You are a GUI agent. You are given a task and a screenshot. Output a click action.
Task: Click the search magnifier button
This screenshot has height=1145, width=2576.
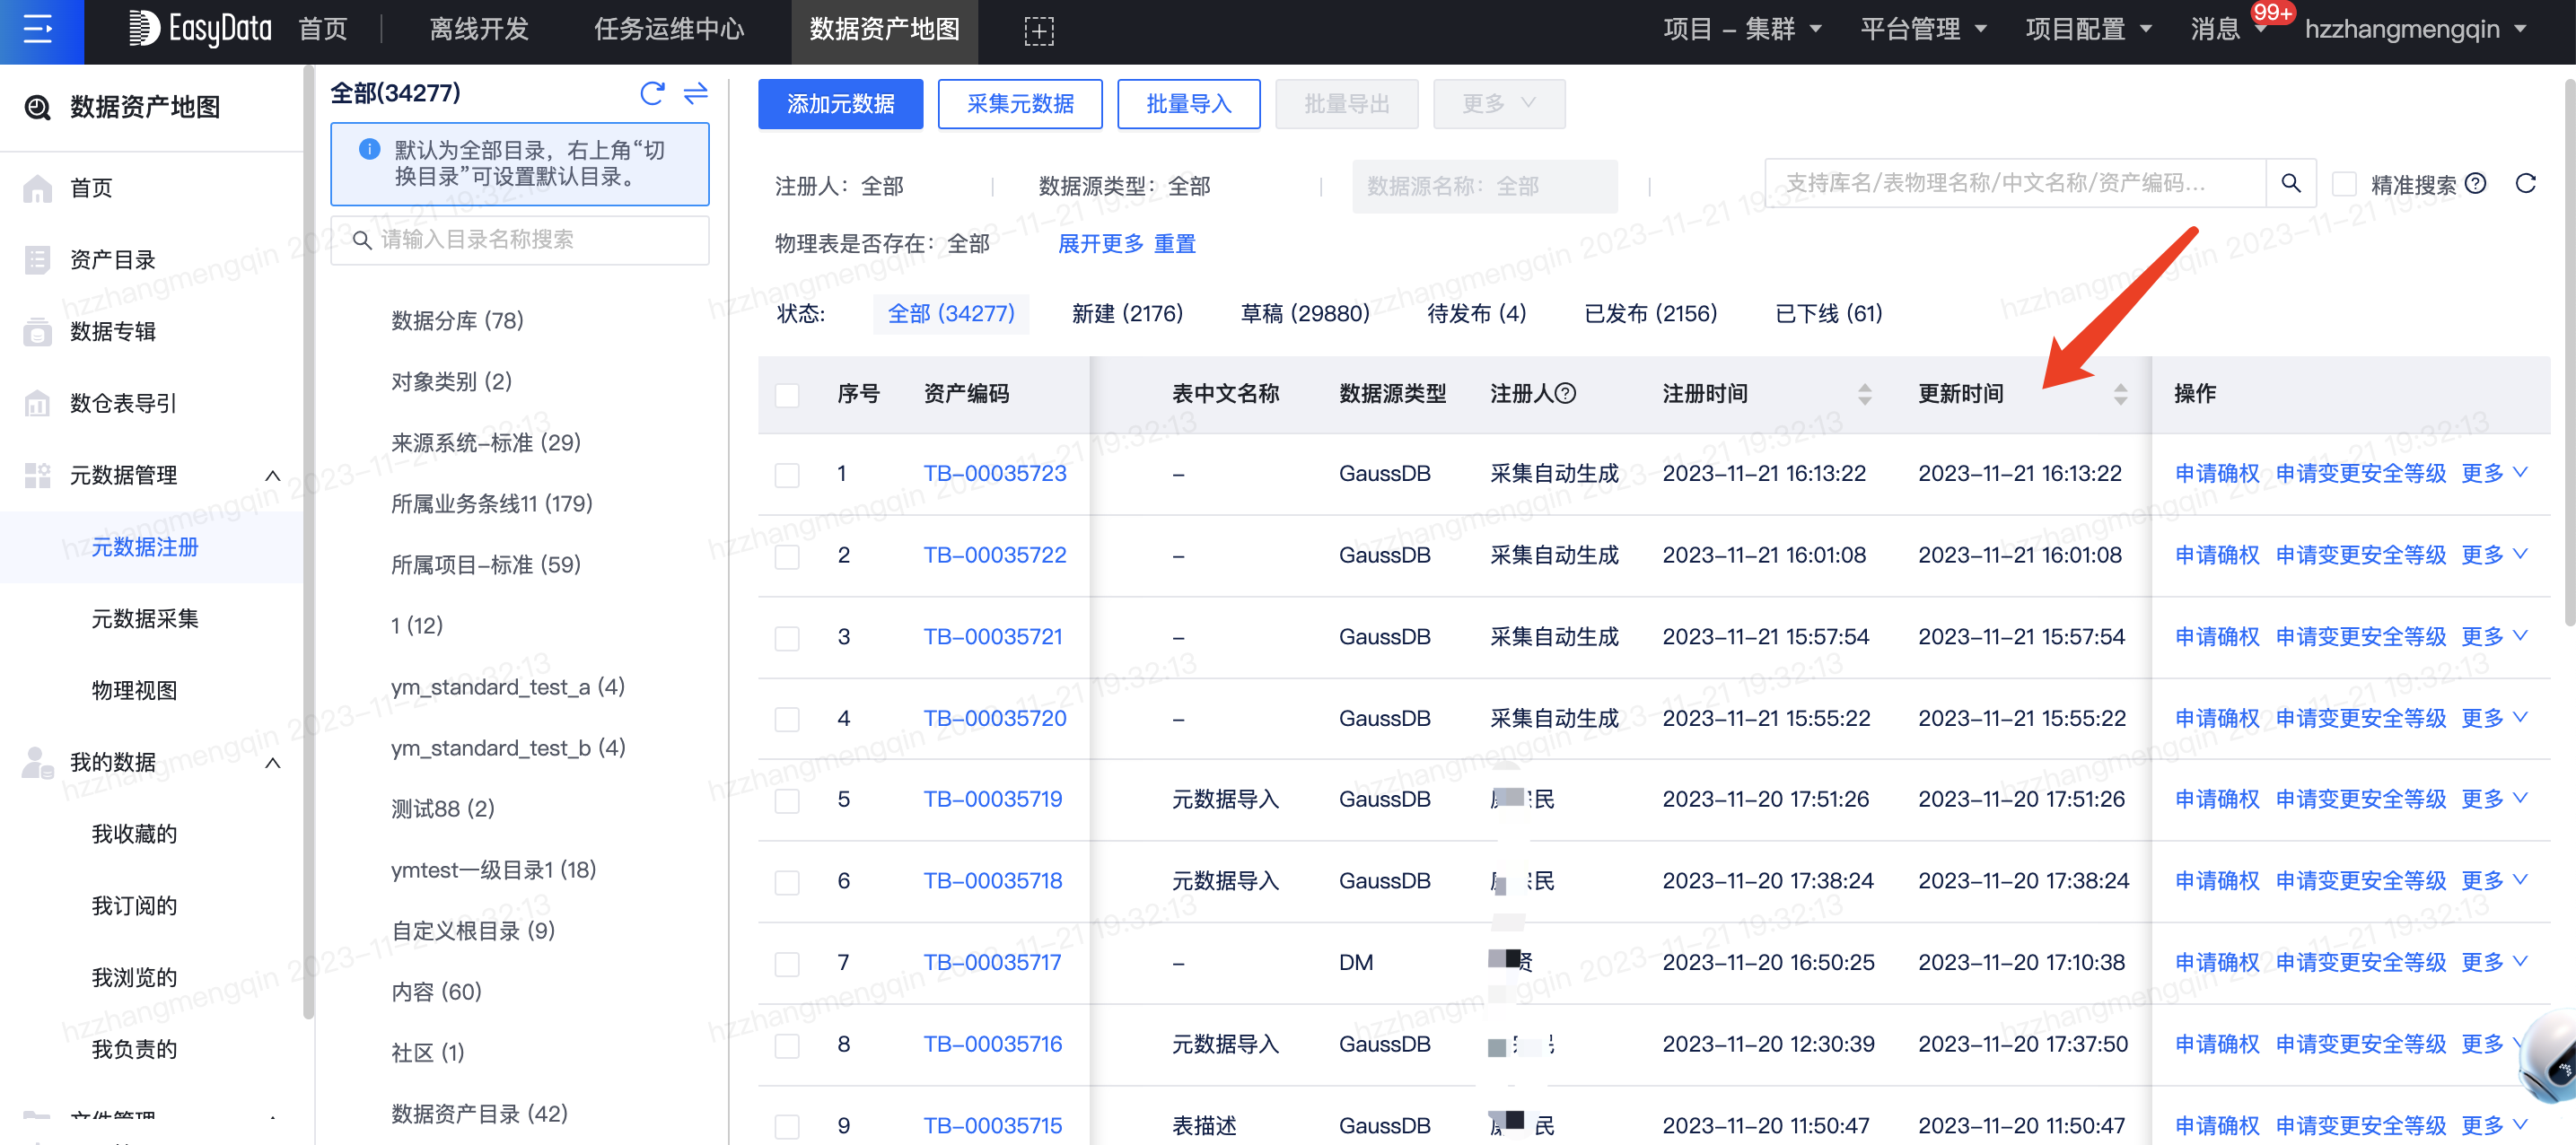click(x=2290, y=183)
